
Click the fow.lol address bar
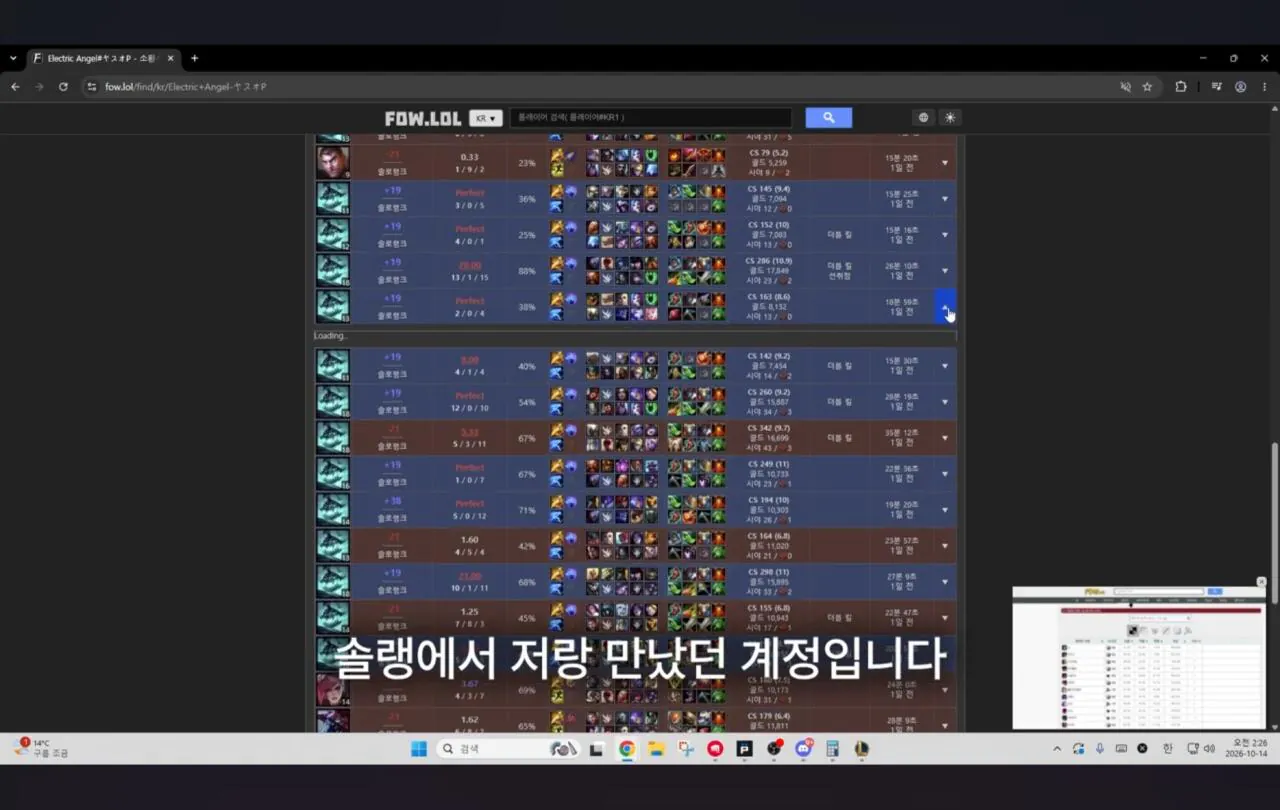click(600, 87)
